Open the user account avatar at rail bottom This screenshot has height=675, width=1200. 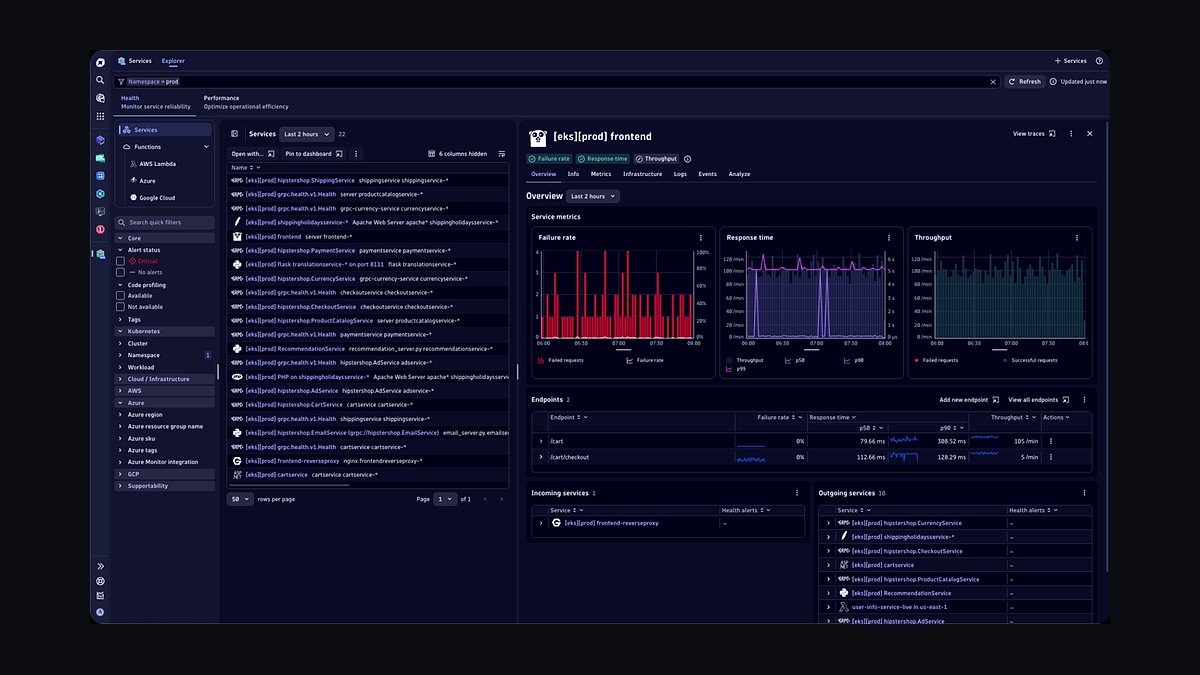(100, 611)
